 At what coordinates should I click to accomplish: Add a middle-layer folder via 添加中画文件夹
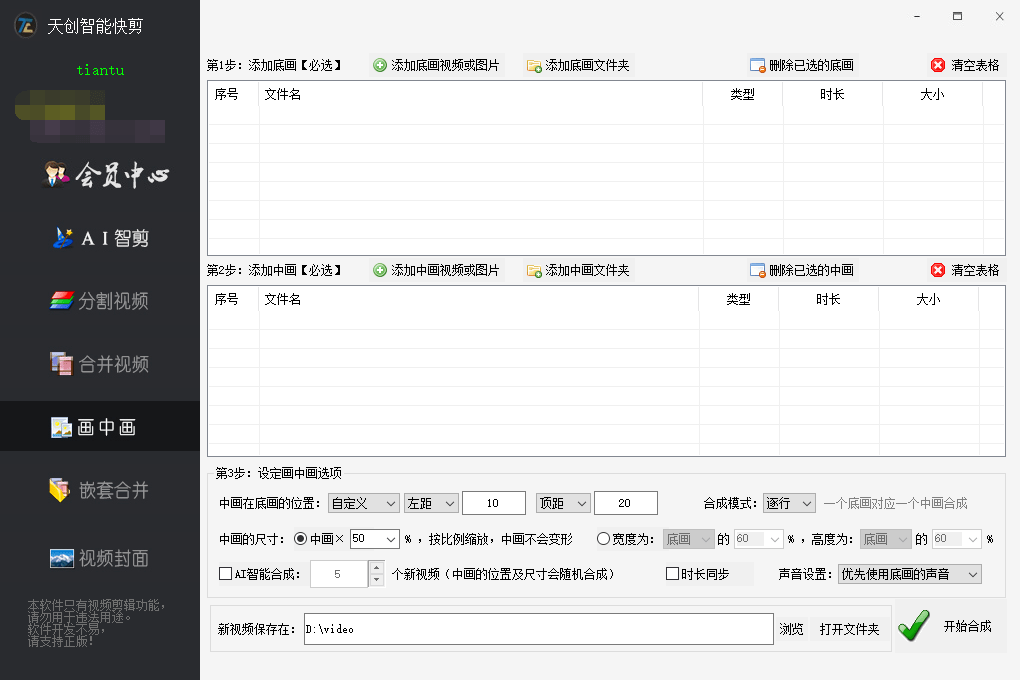tap(577, 269)
